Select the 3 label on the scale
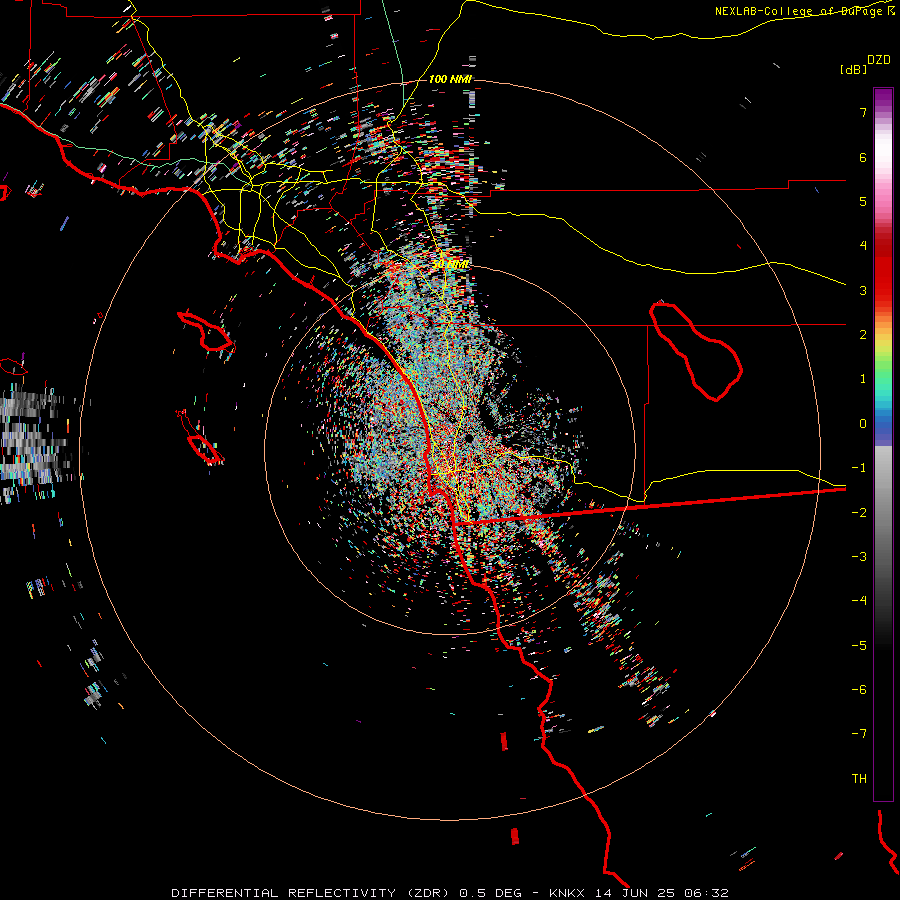The height and width of the screenshot is (900, 900). (863, 290)
